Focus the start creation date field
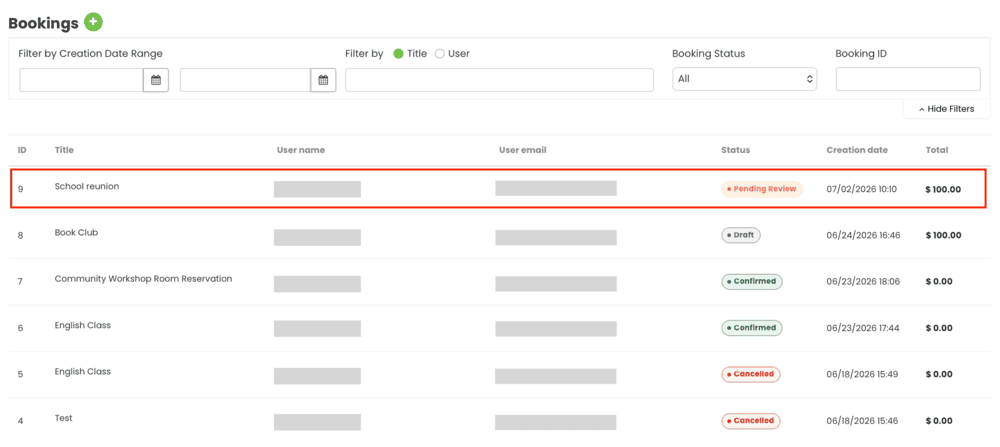Viewport: 1000px width, 447px height. point(82,80)
